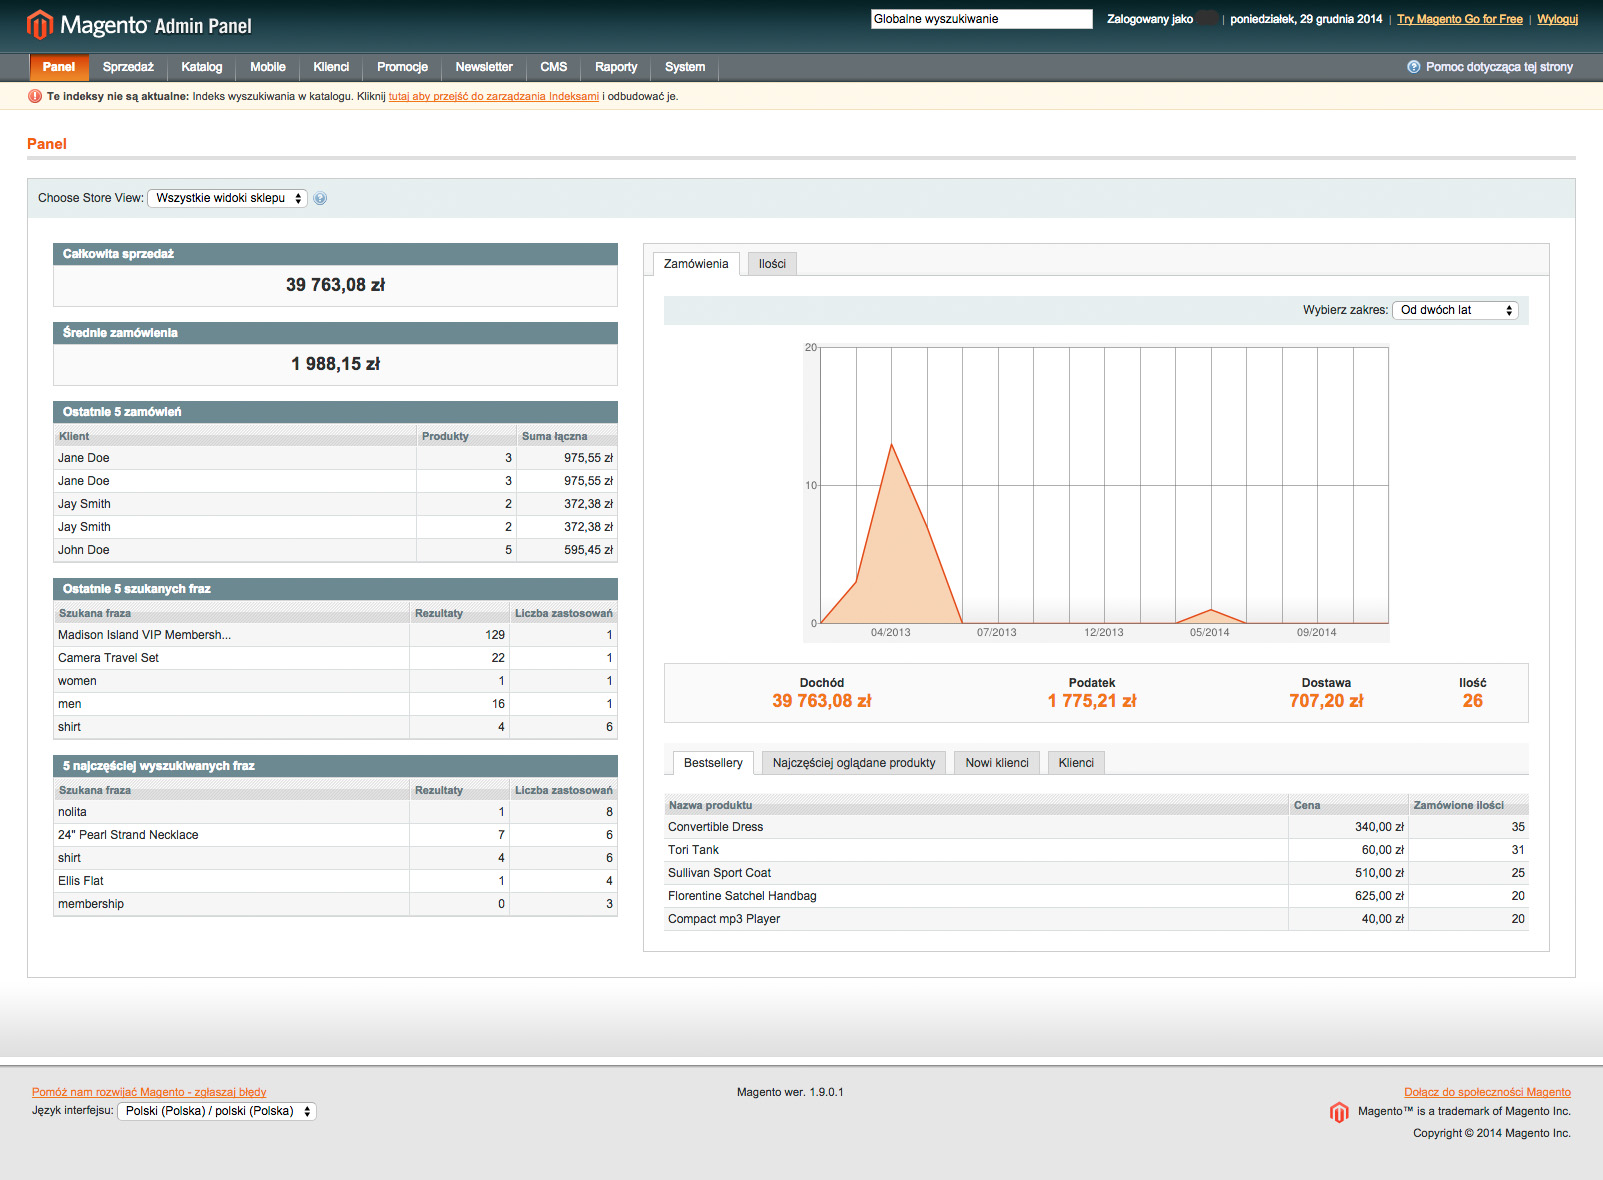Click the Pomóż nam rozwijać Magento link
This screenshot has width=1603, height=1180.
pyautogui.click(x=149, y=1092)
